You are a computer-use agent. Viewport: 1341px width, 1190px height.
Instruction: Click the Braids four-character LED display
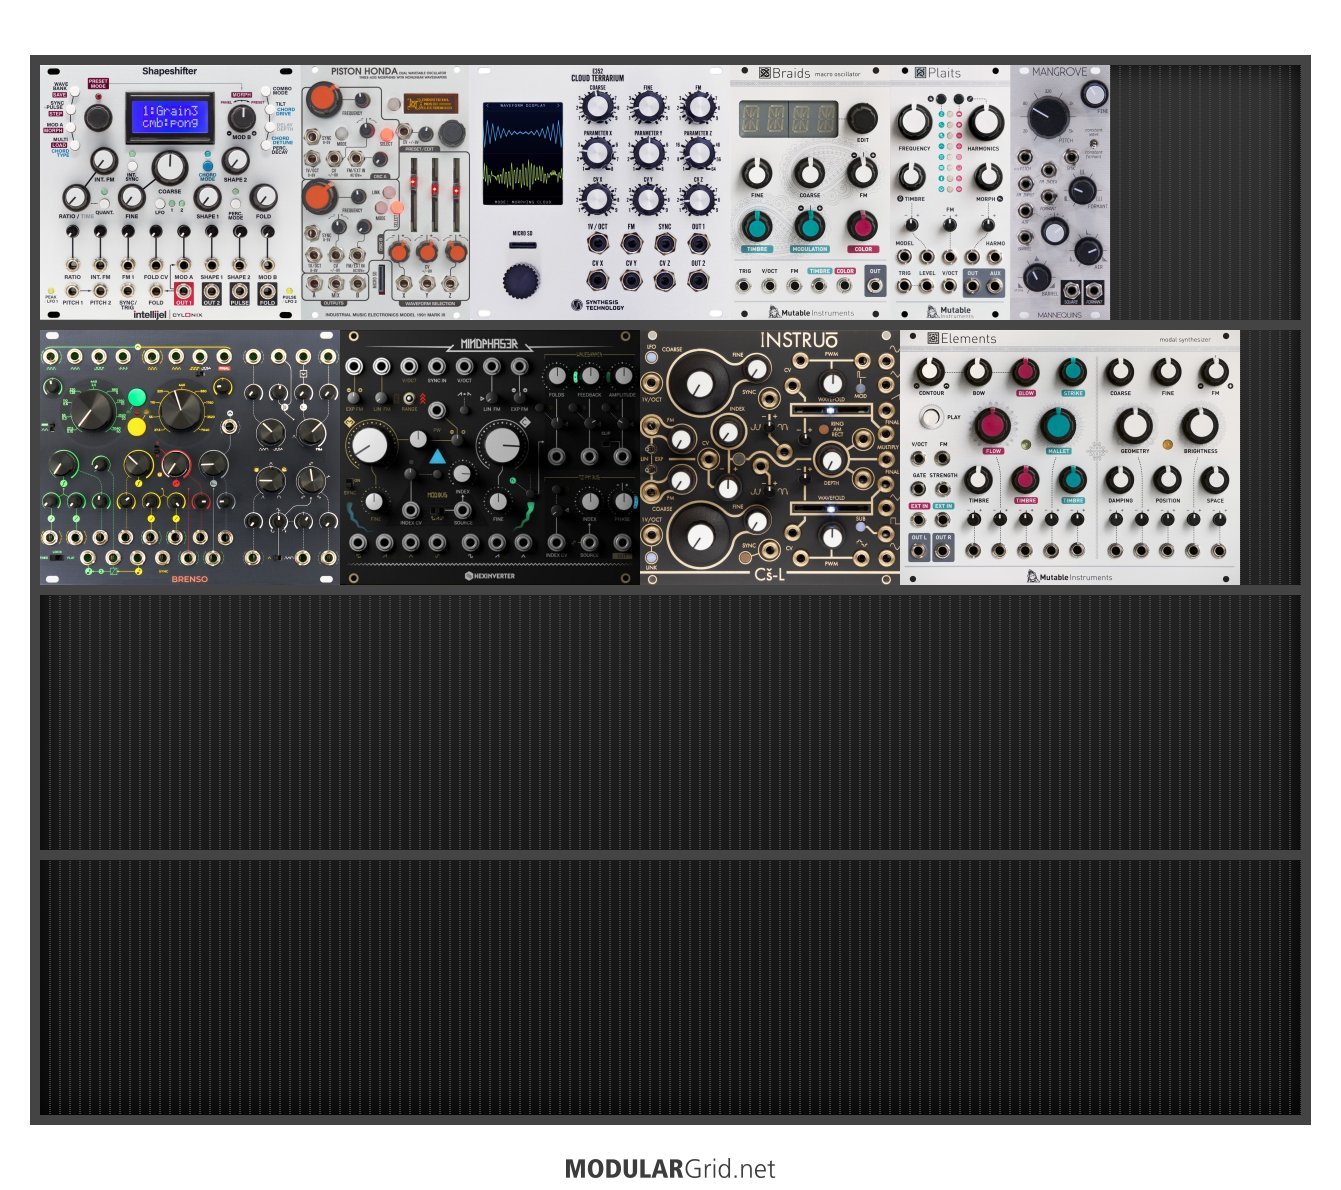point(789,120)
